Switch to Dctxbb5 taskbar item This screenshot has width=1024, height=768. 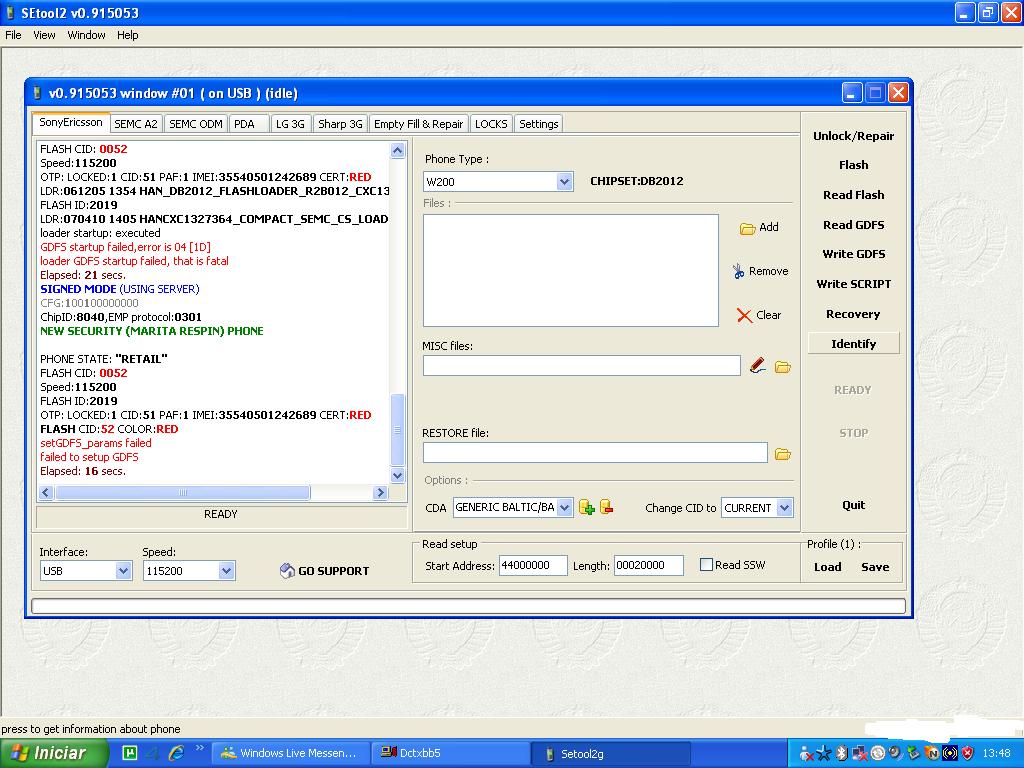click(451, 753)
